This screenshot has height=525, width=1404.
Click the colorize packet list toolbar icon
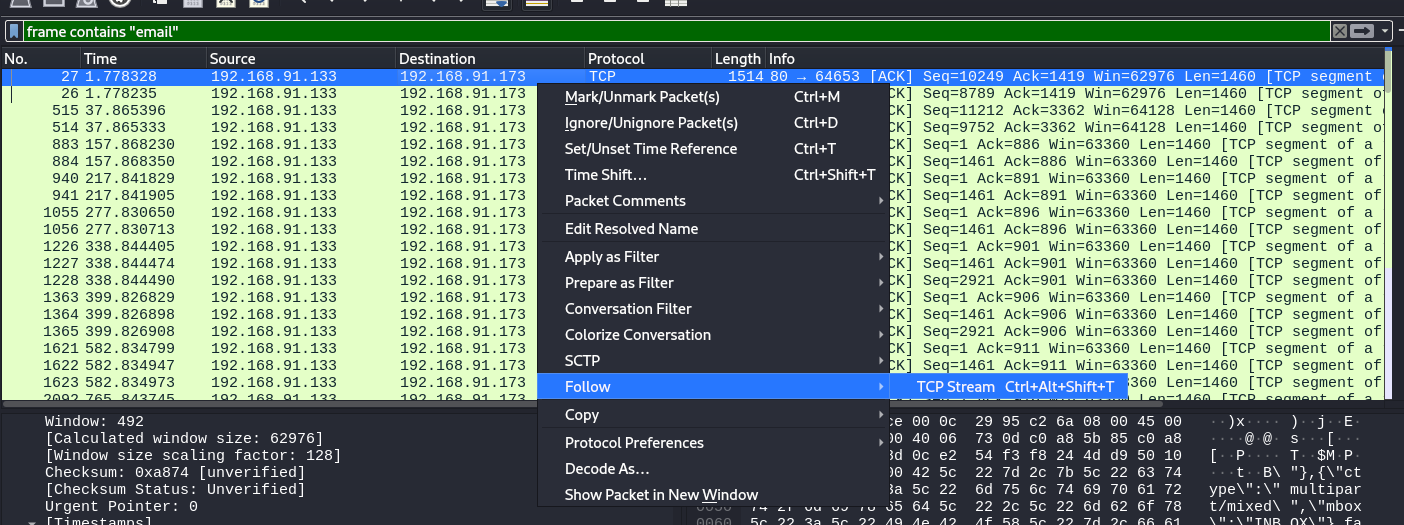pyautogui.click(x=537, y=3)
